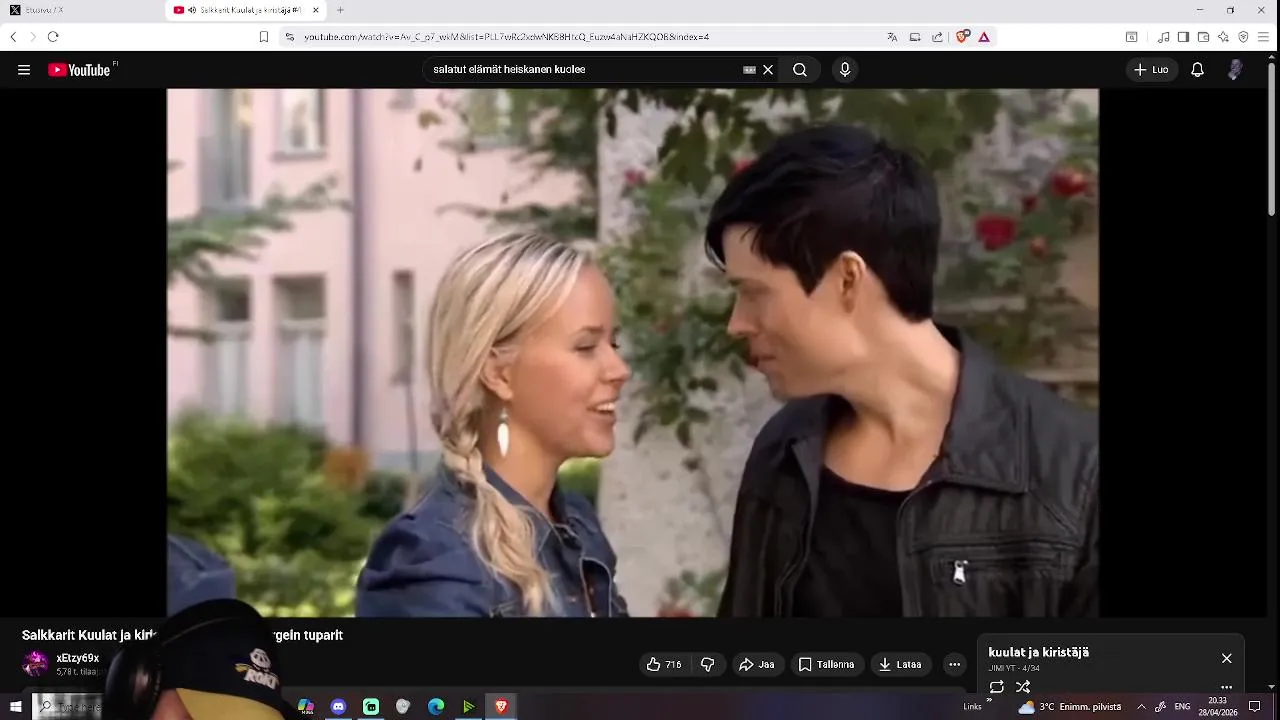Open a new browser tab
This screenshot has height=720, width=1280.
pyautogui.click(x=340, y=10)
